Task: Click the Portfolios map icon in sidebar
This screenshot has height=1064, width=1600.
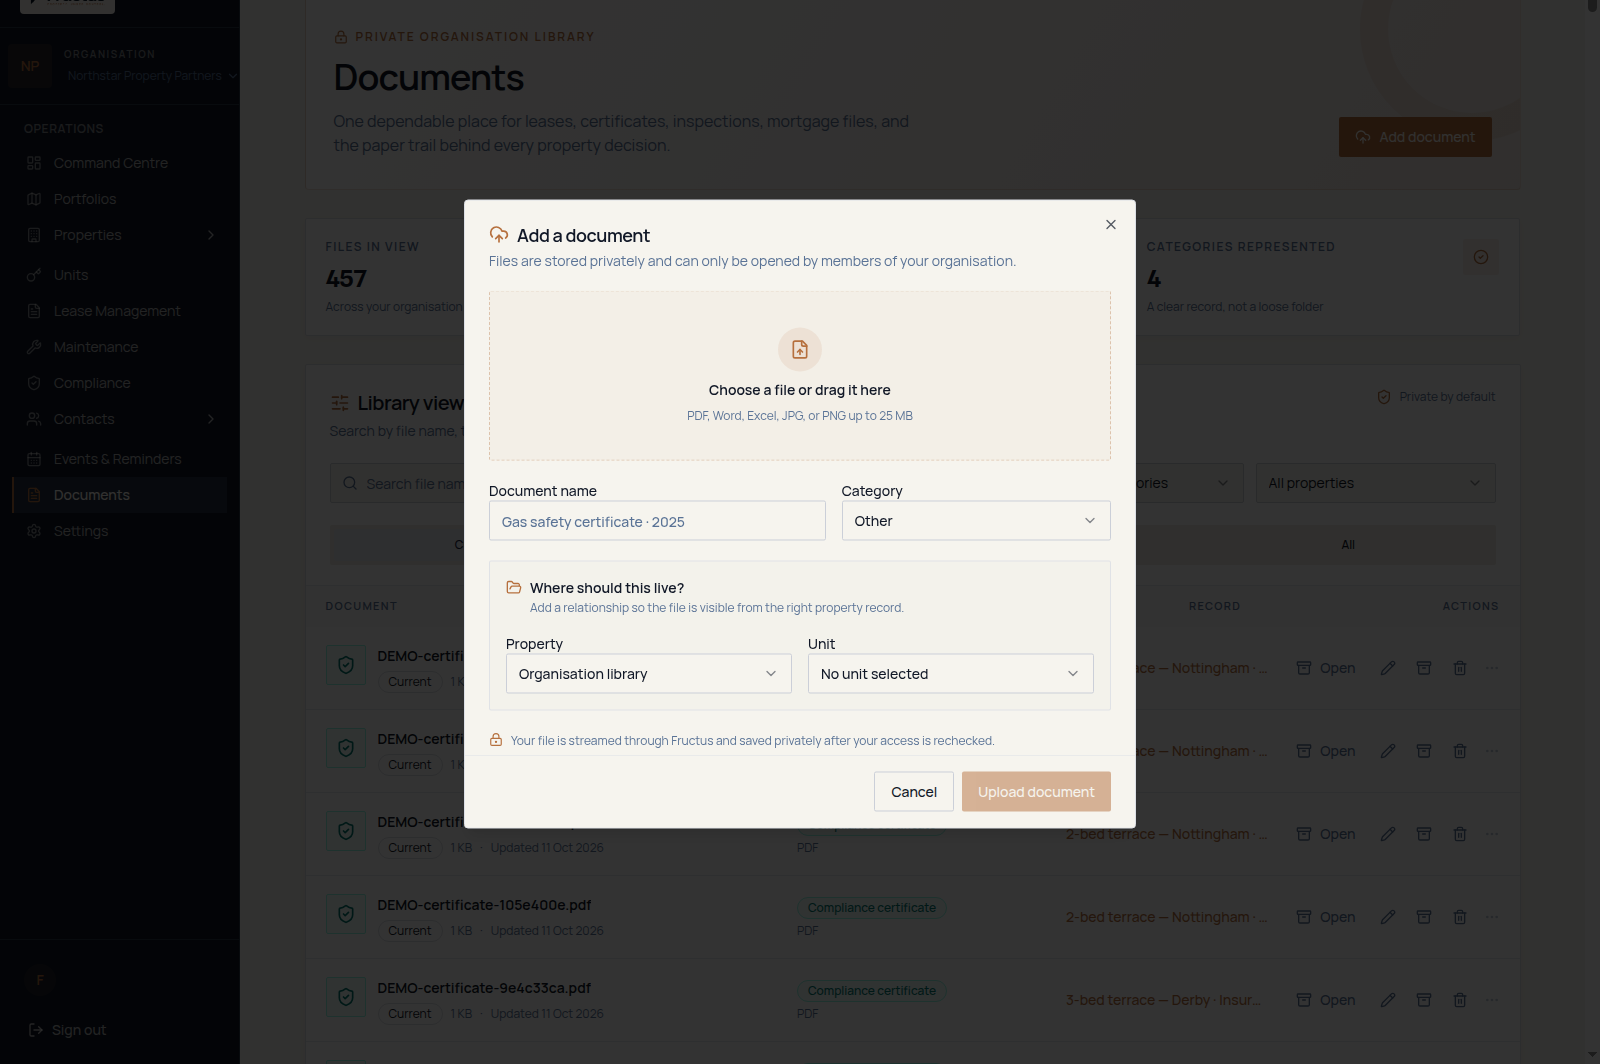Action: (x=34, y=199)
